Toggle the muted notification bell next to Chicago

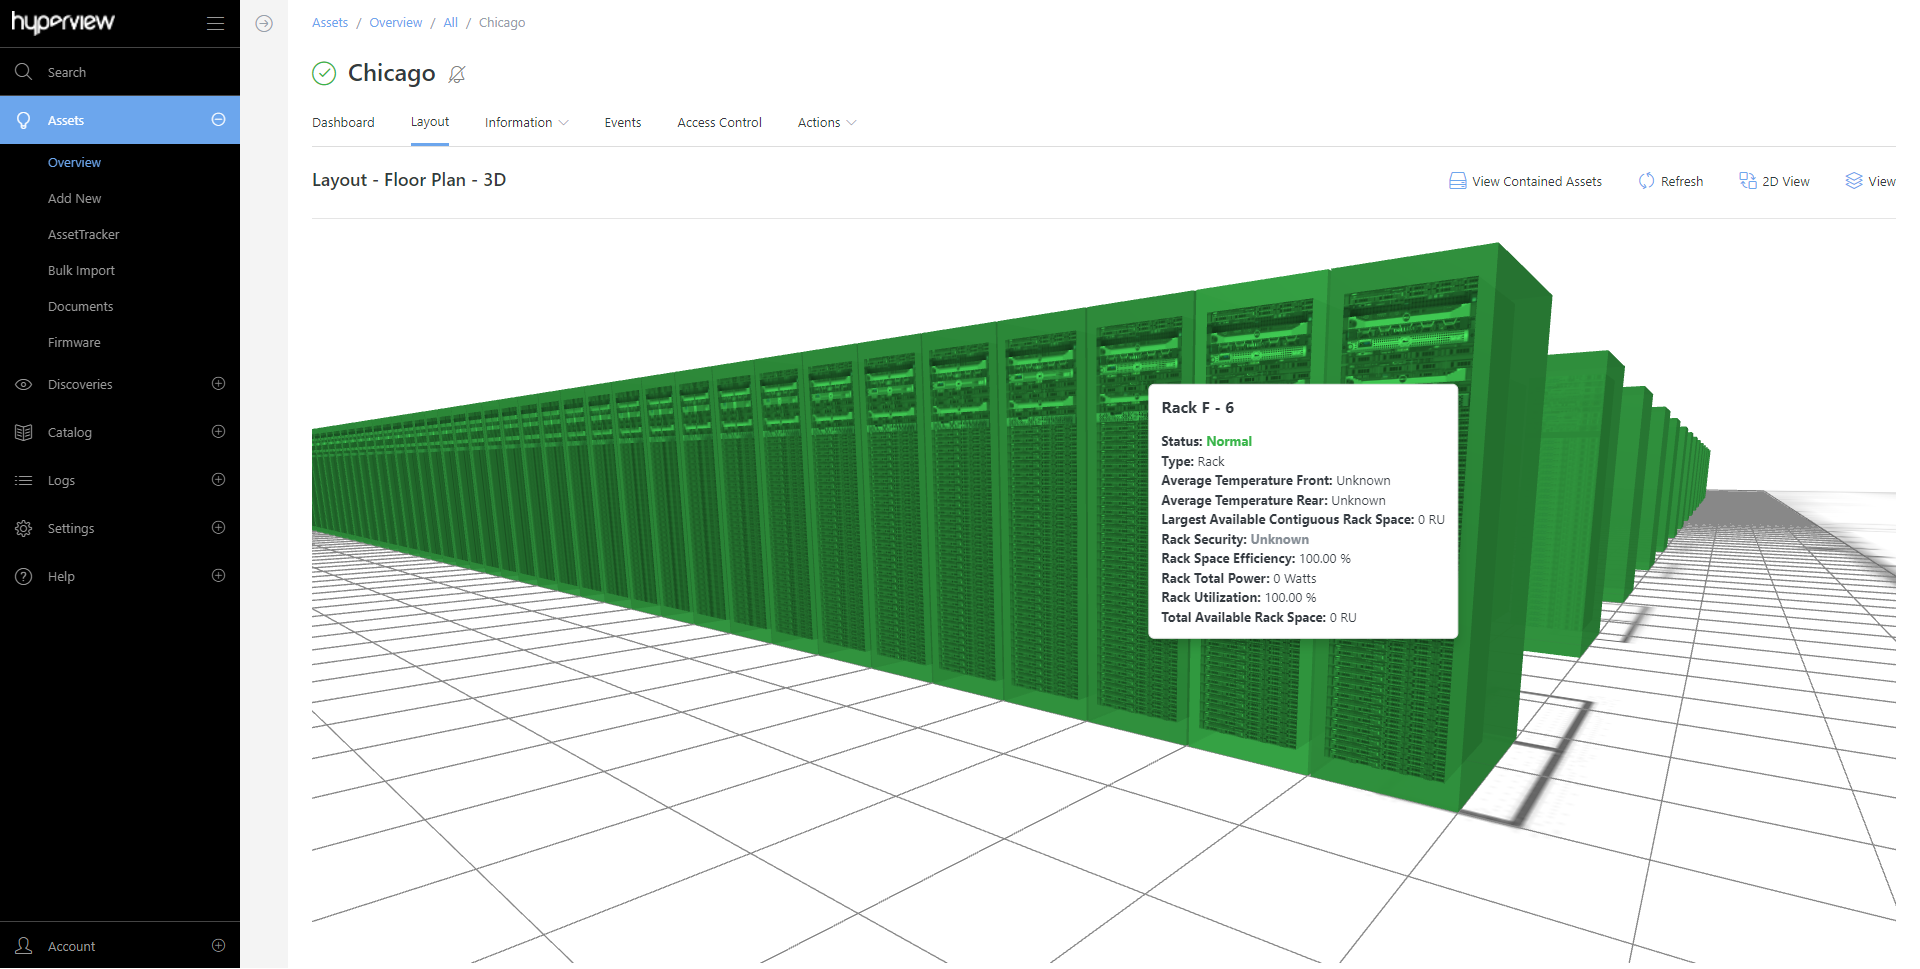click(x=458, y=74)
